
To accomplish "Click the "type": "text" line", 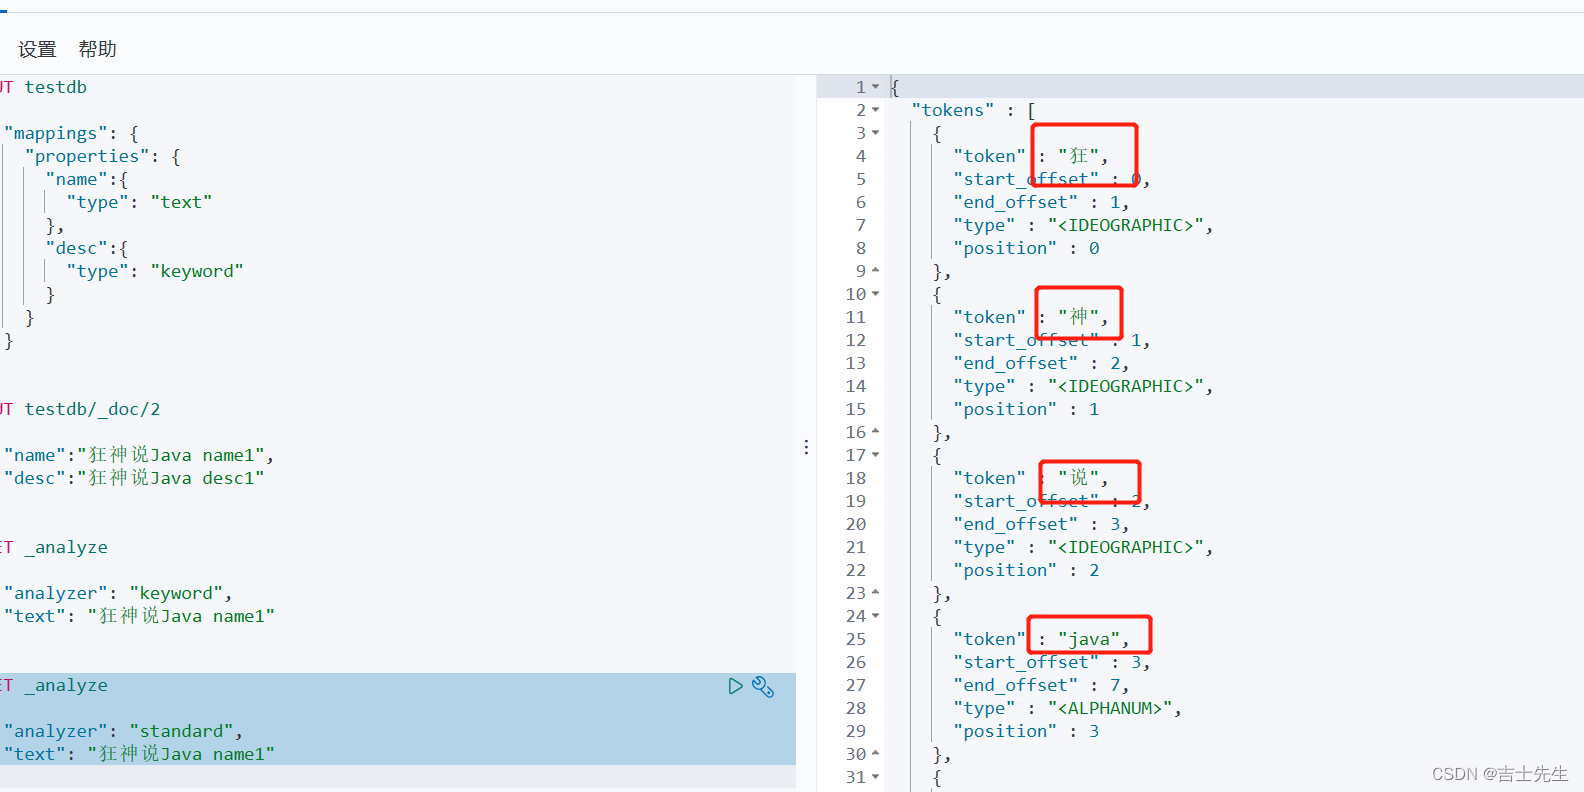I will [139, 202].
